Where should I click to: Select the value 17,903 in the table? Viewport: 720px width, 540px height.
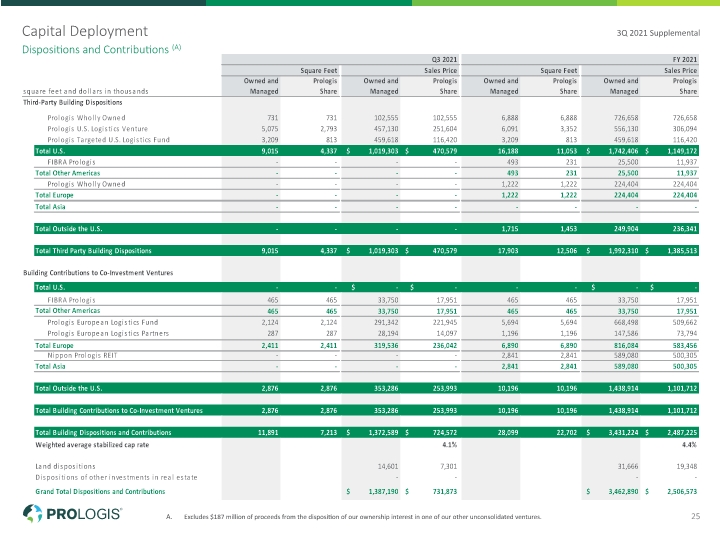point(508,251)
